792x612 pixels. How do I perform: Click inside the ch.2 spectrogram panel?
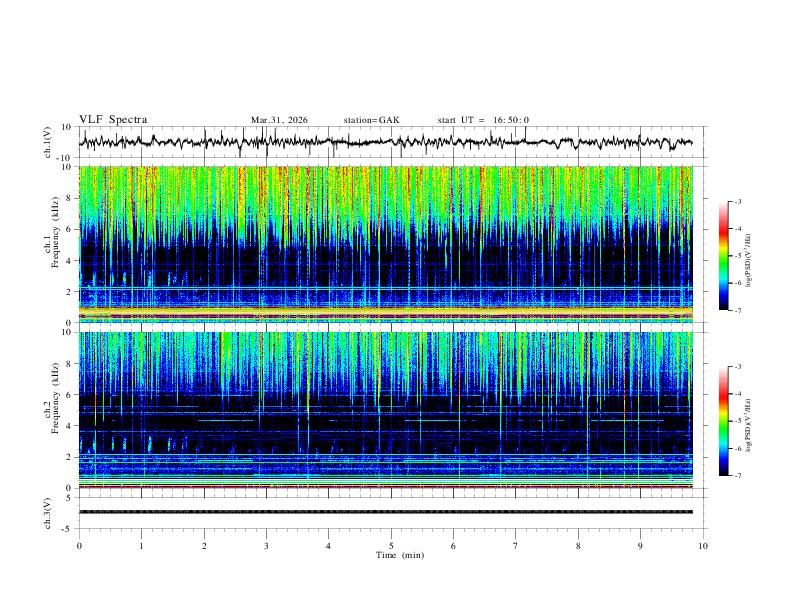tap(386, 410)
